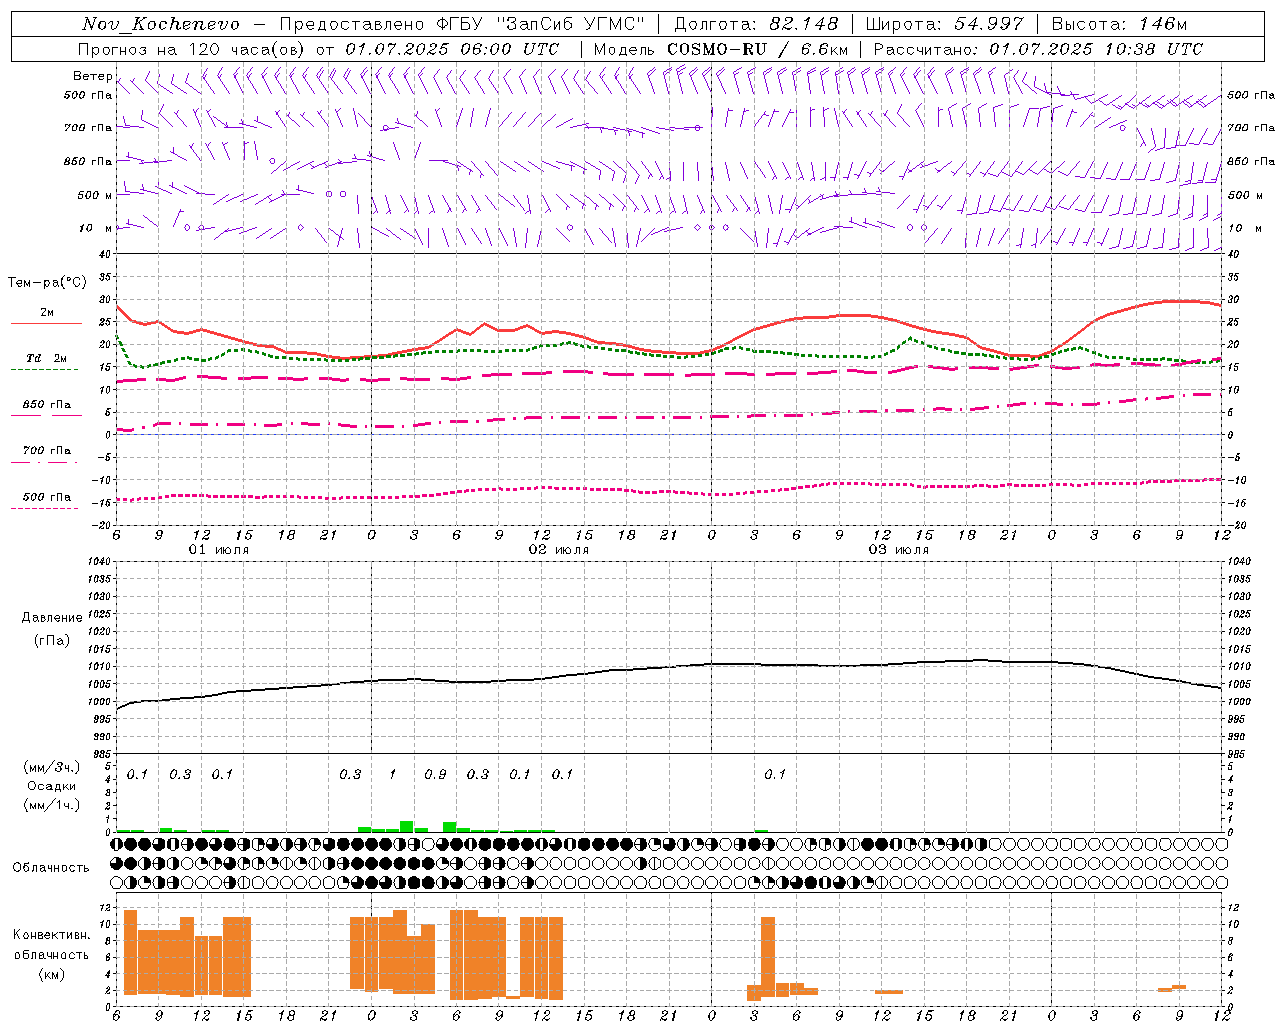The height and width of the screenshot is (1024, 1280).
Task: Click the '10 м' wind level label on left
Action: pyautogui.click(x=96, y=228)
